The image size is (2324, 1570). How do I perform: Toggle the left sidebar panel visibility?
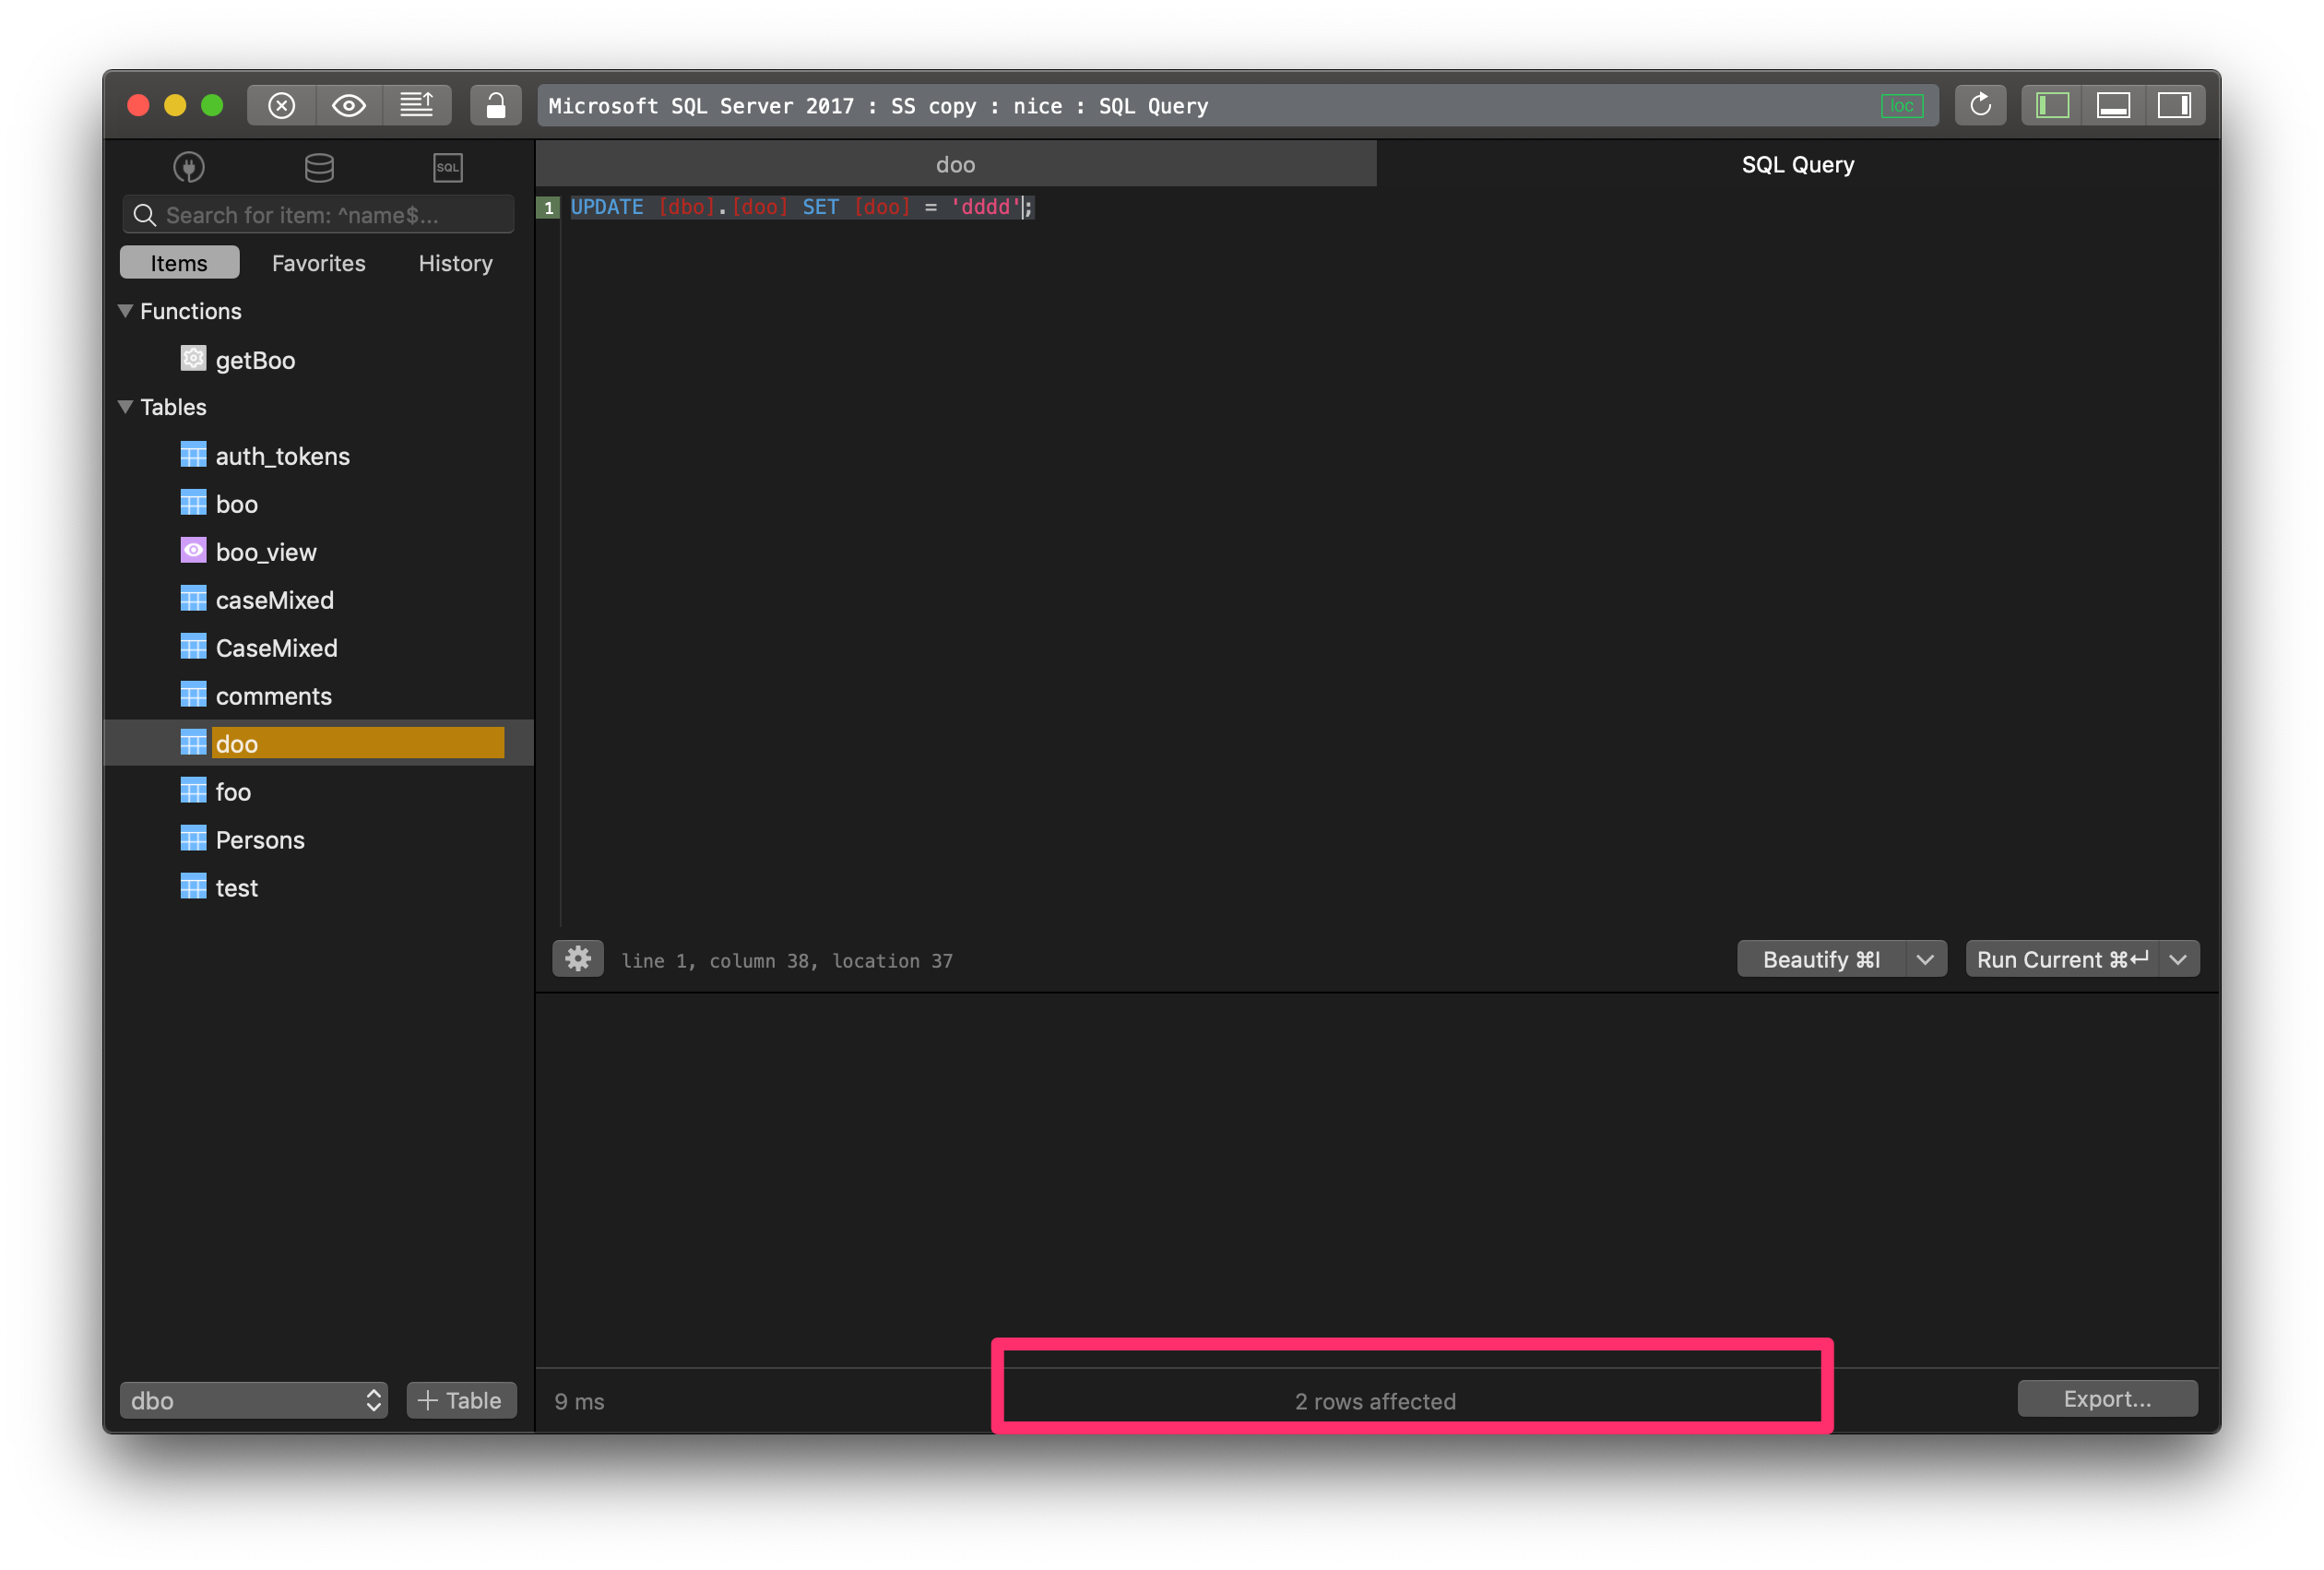2051,104
